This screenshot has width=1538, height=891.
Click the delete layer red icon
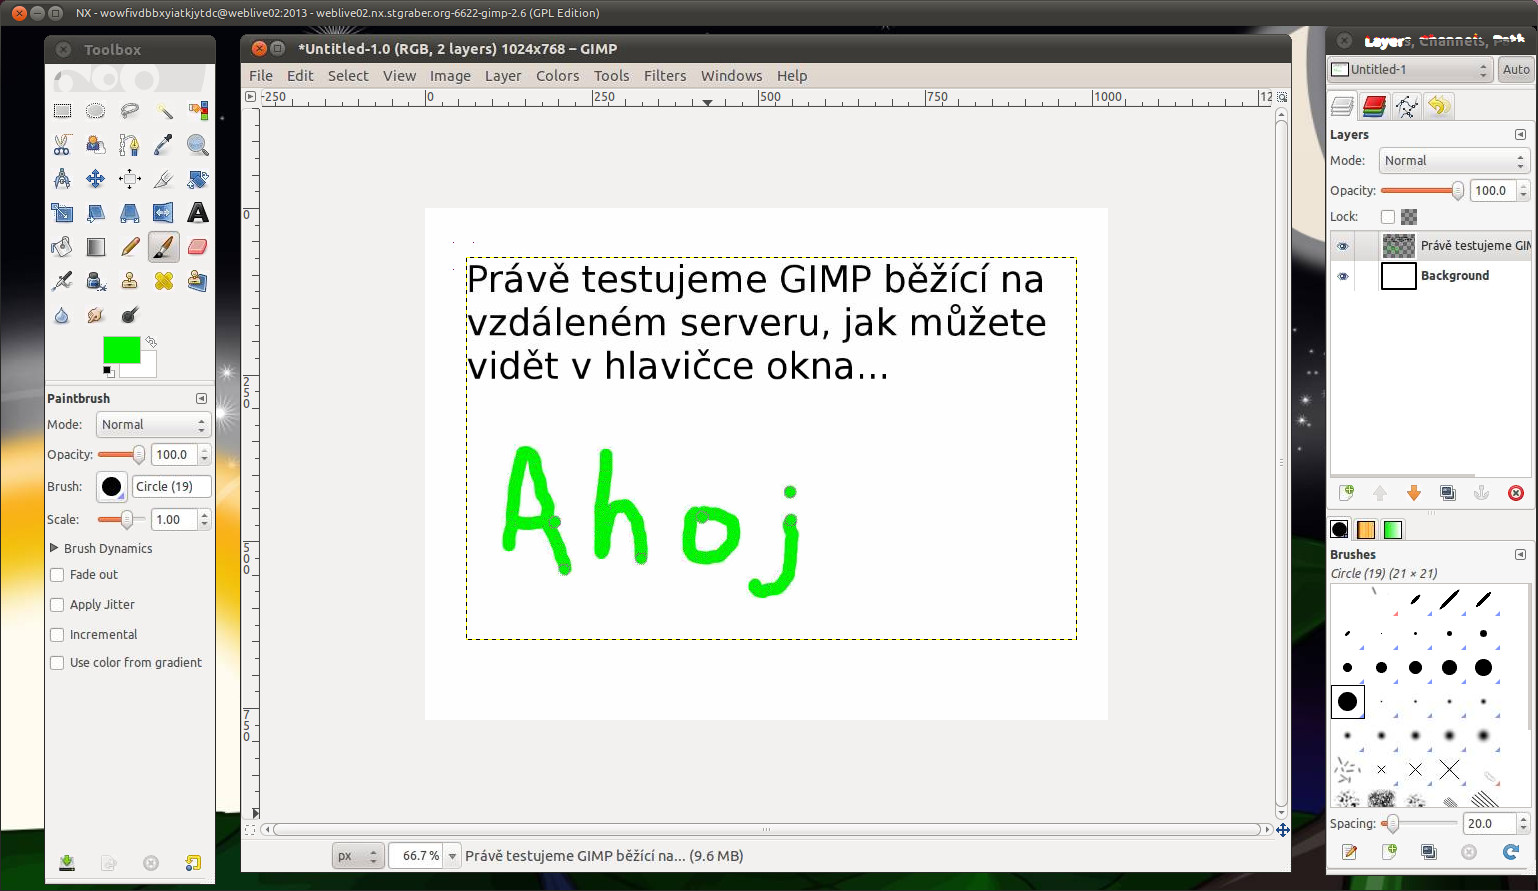tap(1516, 492)
